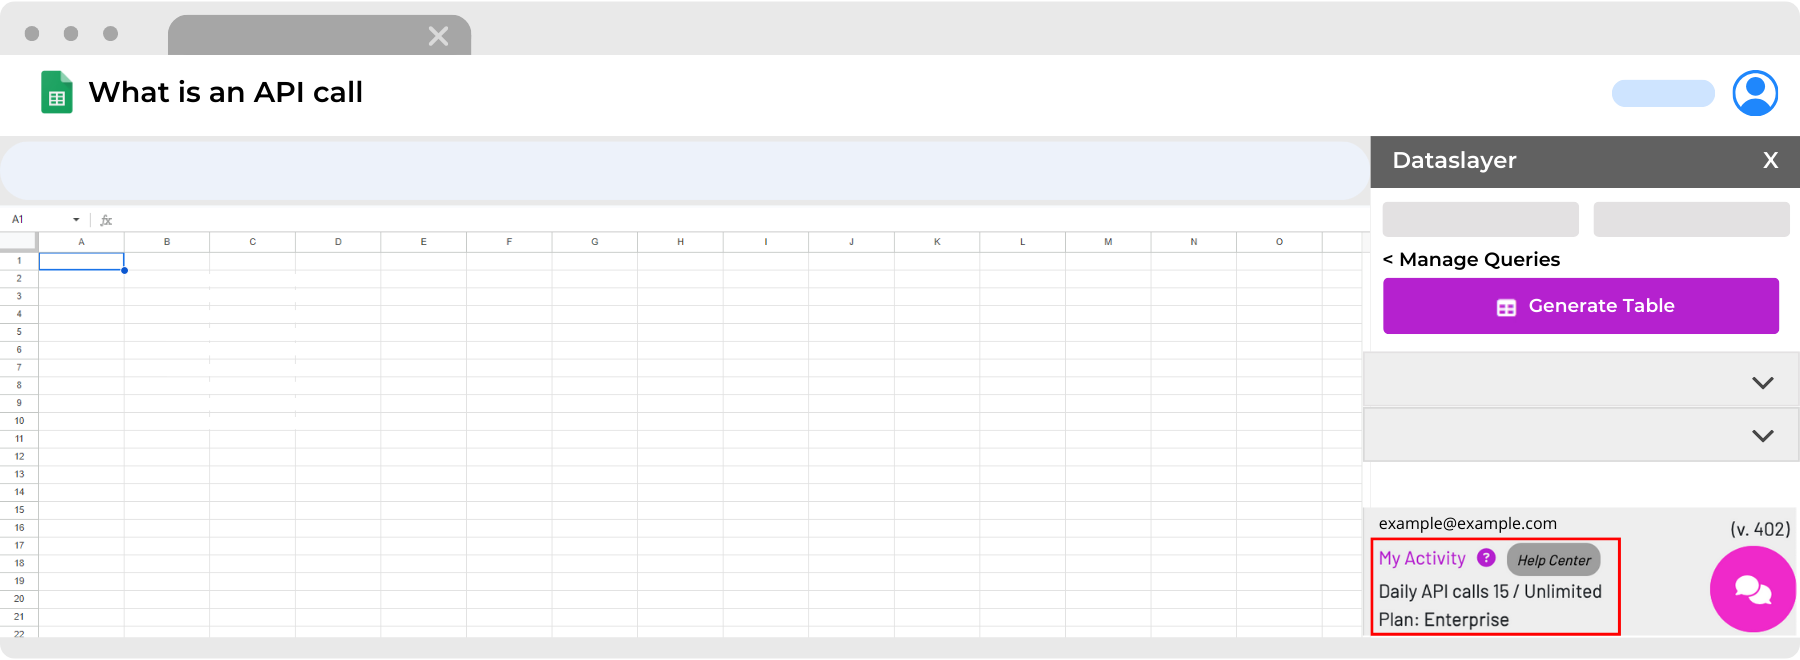Close the browser tab

click(438, 37)
